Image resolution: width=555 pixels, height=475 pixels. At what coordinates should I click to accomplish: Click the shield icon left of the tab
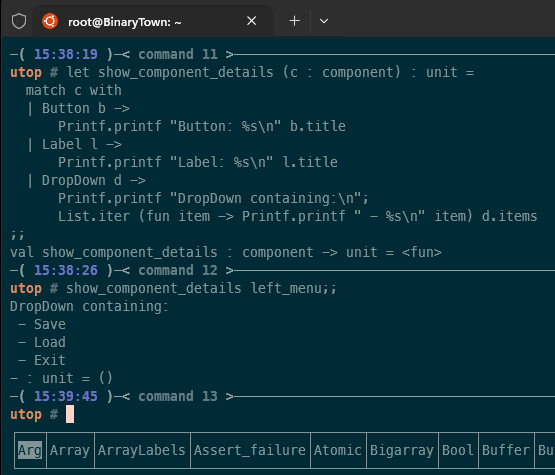(x=19, y=21)
